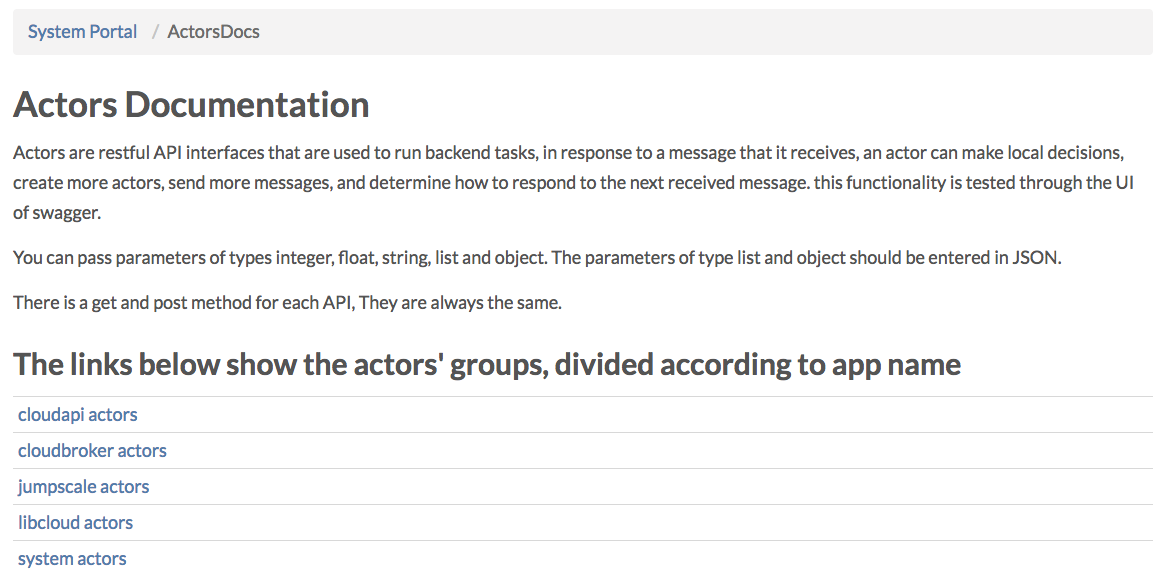Navigate to system actors link

click(x=72, y=559)
